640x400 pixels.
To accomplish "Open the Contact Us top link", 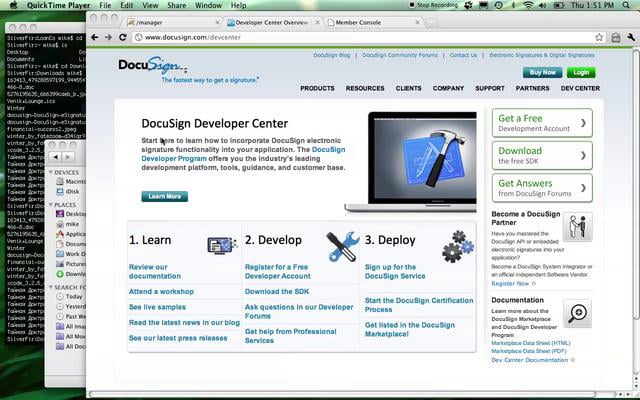I will [463, 55].
